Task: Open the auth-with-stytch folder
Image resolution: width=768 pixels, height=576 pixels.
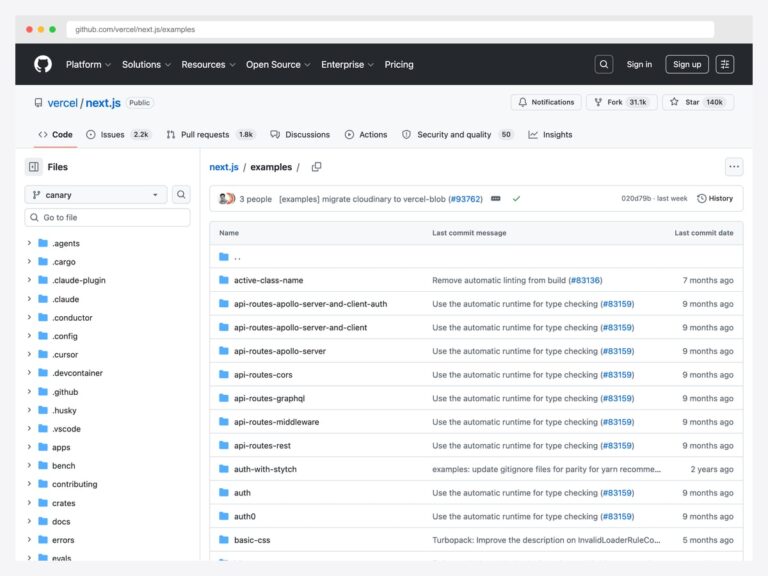Action: tap(265, 469)
